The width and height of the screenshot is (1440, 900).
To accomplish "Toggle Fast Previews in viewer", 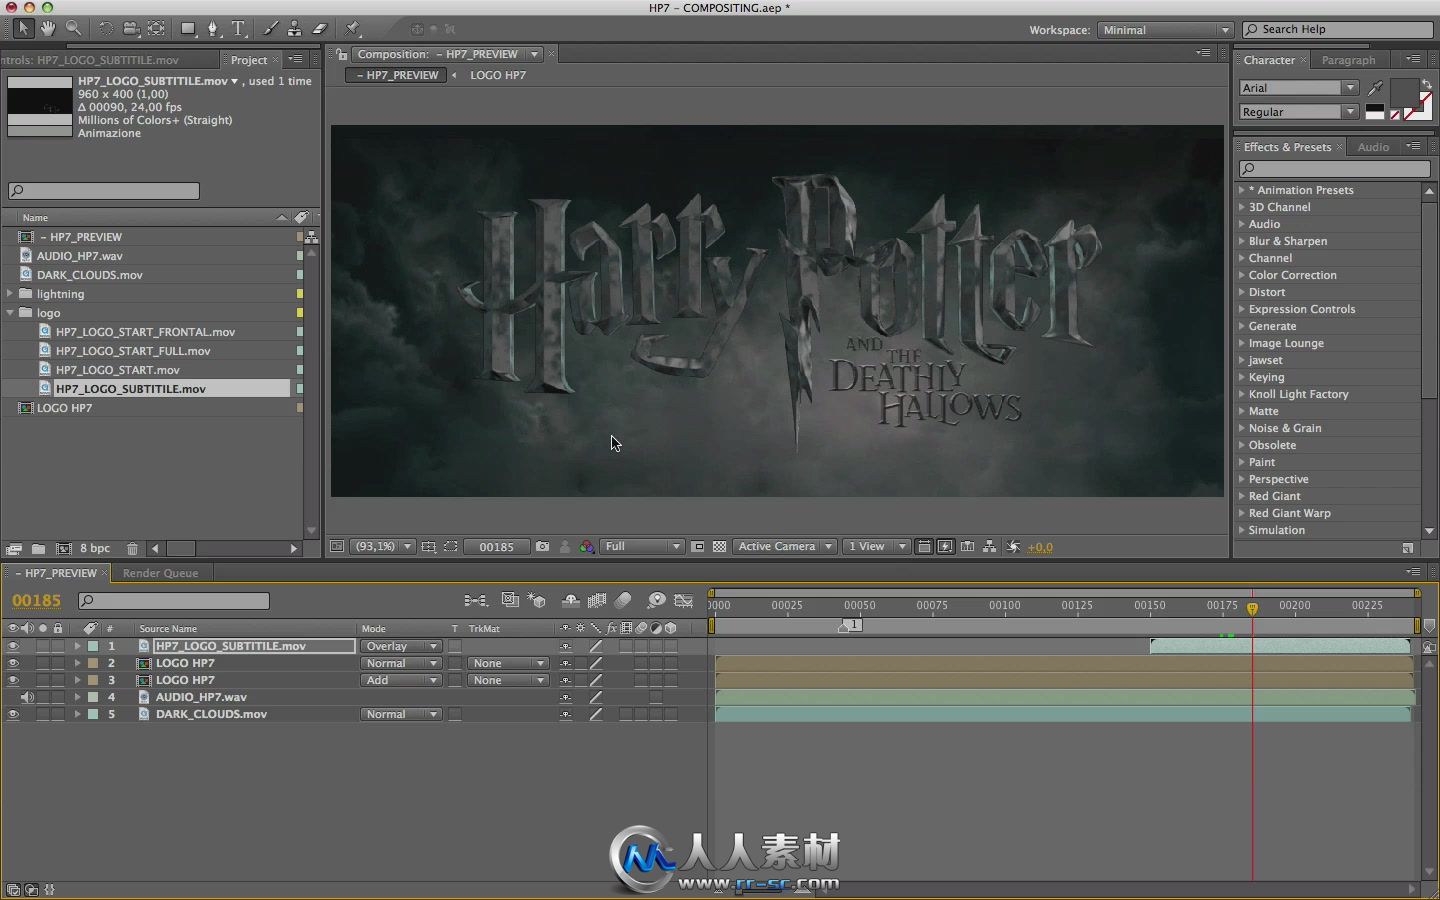I will [x=945, y=547].
